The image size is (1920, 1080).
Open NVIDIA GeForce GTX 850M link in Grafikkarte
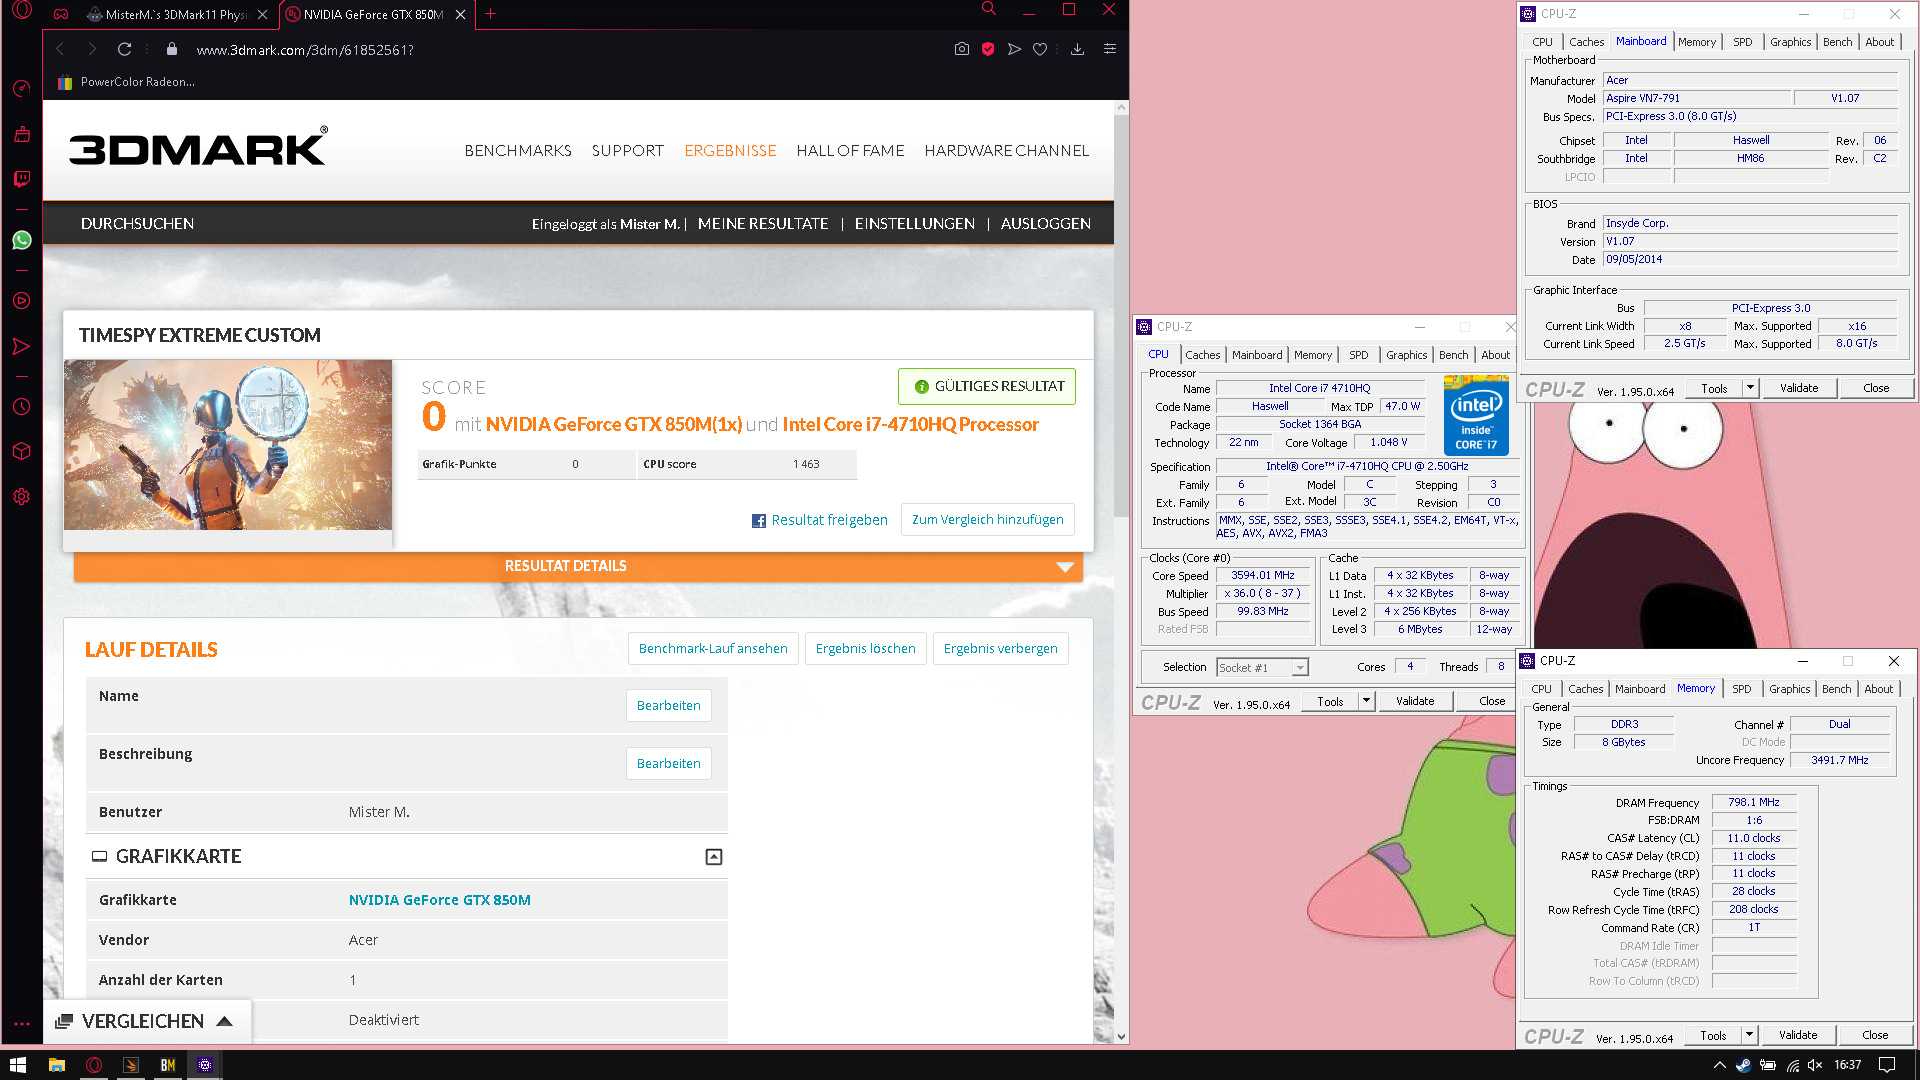point(439,900)
